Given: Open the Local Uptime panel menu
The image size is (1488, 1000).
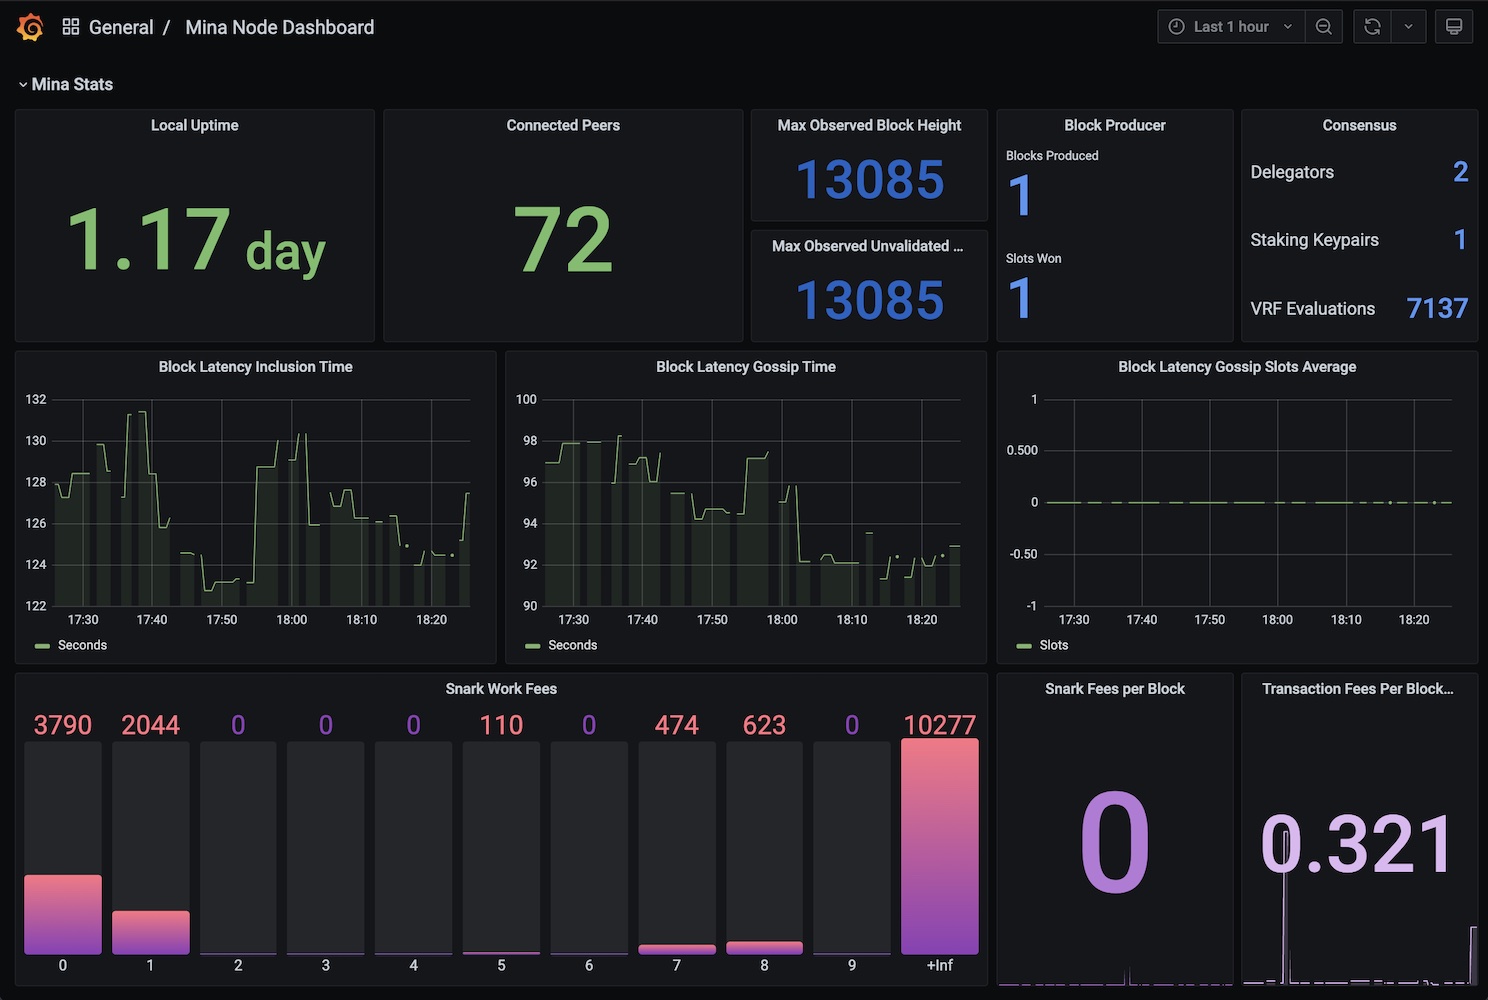Looking at the screenshot, I should [195, 125].
